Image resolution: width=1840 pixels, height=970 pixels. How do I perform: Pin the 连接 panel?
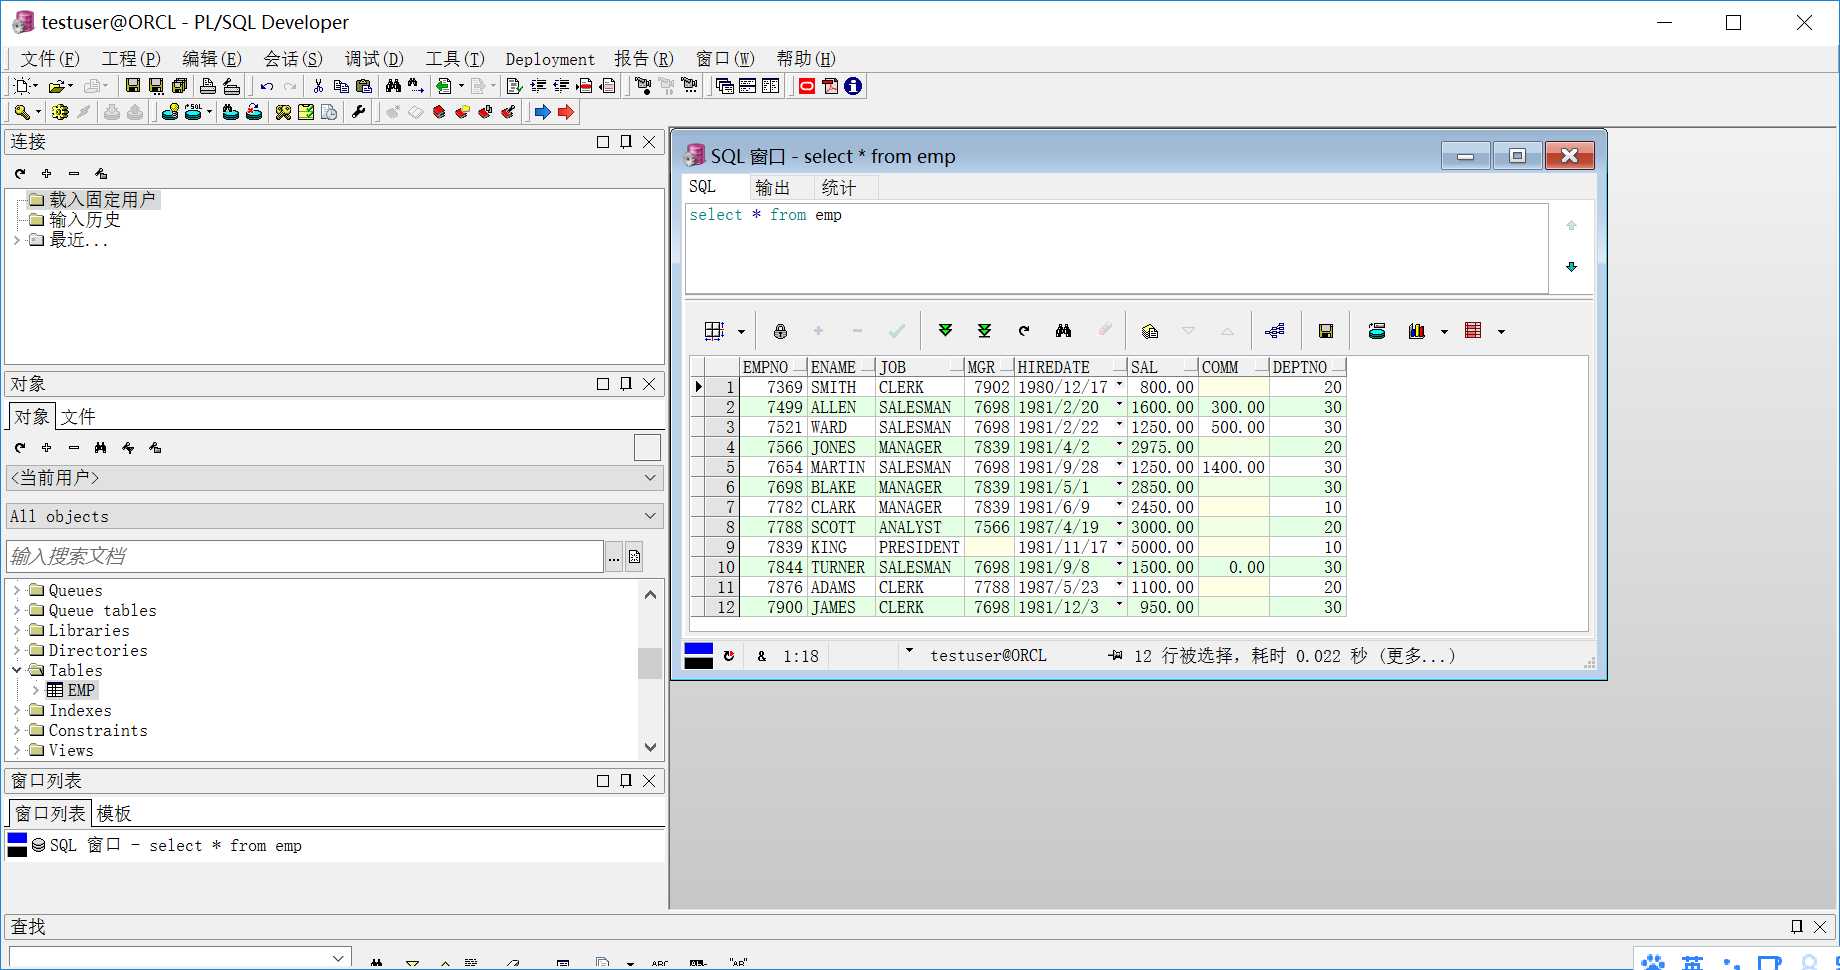coord(626,142)
